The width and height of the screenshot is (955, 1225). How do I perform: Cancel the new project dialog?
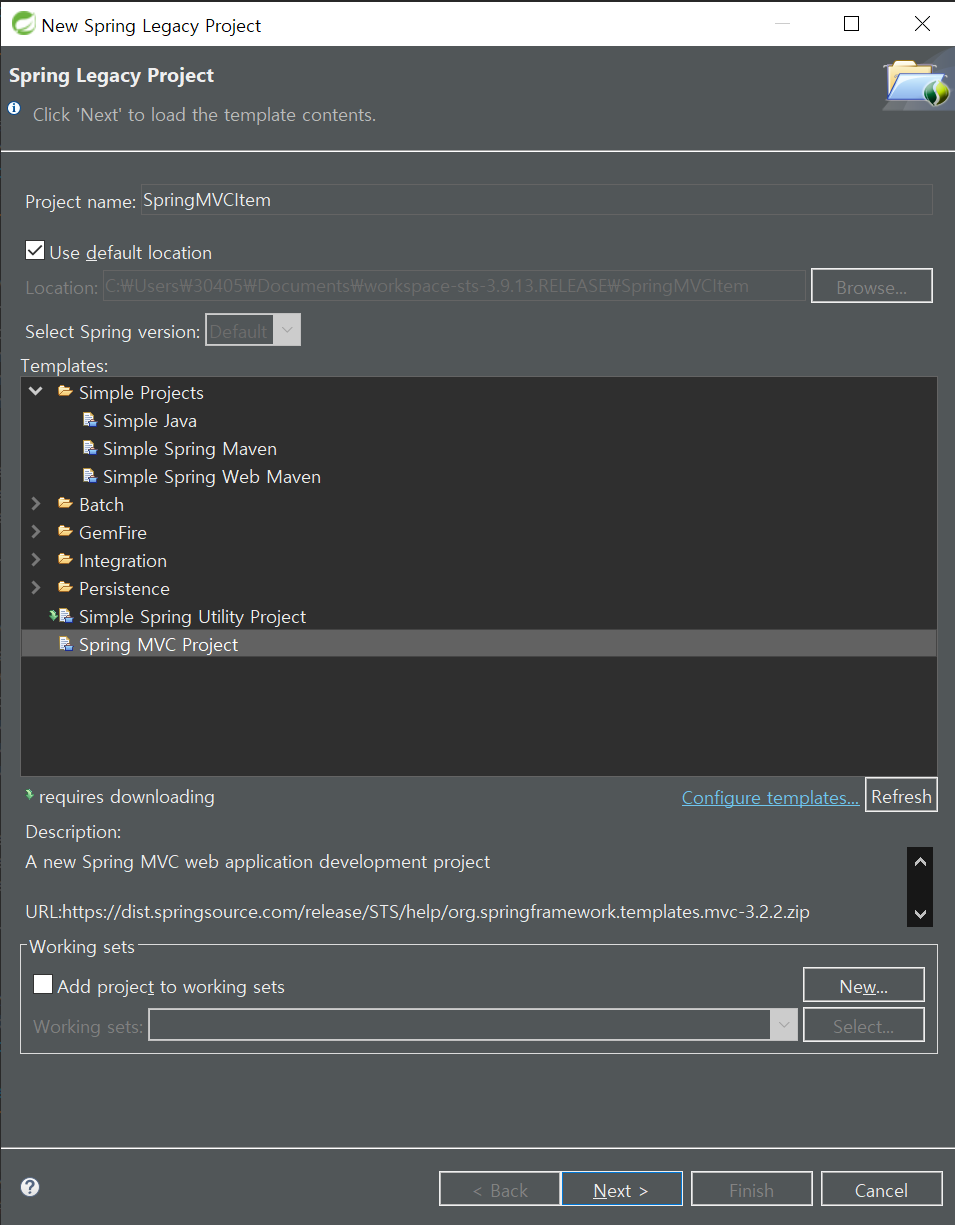(x=882, y=1189)
